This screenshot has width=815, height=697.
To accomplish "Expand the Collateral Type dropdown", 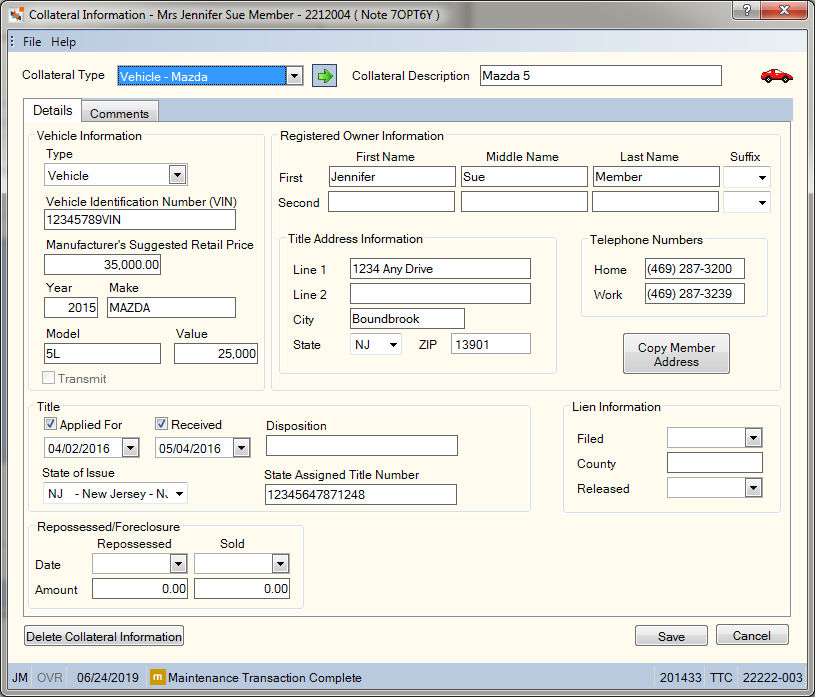I will click(294, 76).
